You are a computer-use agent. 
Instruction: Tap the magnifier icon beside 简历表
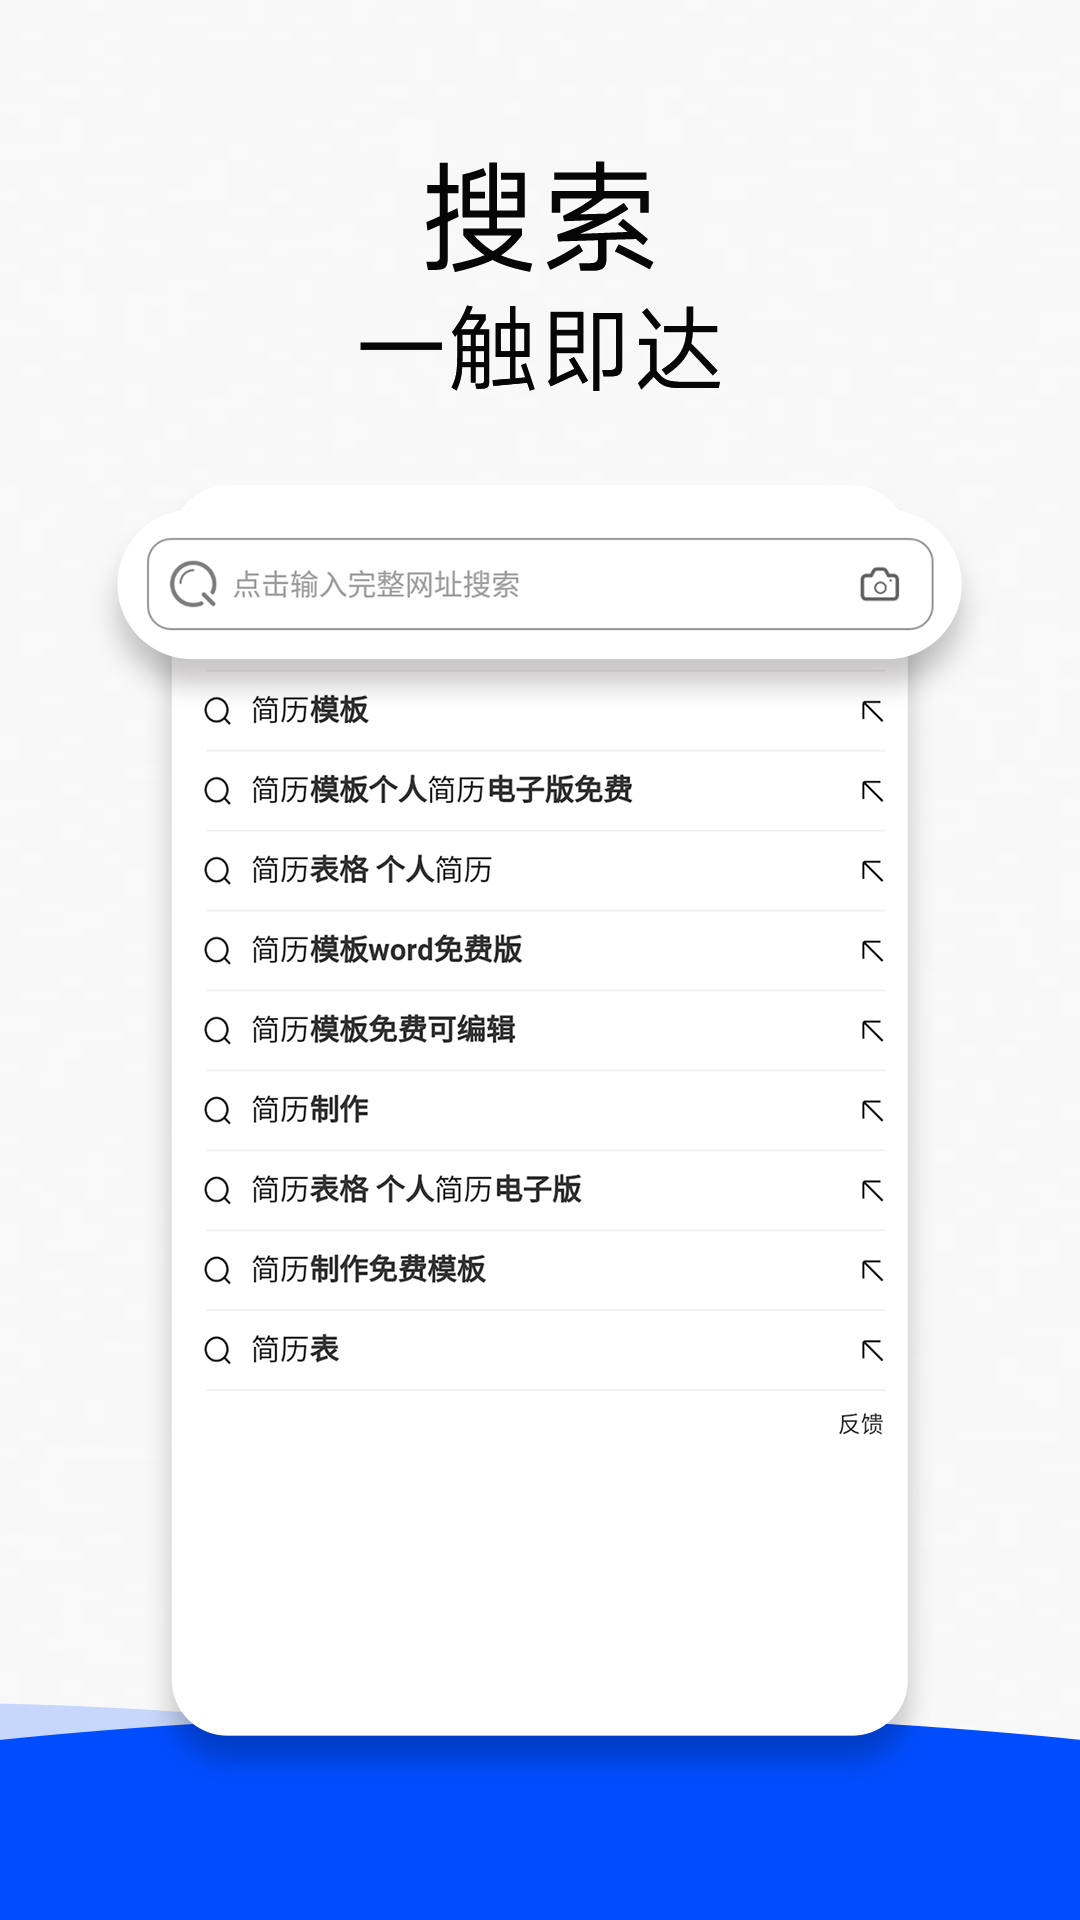217,1350
